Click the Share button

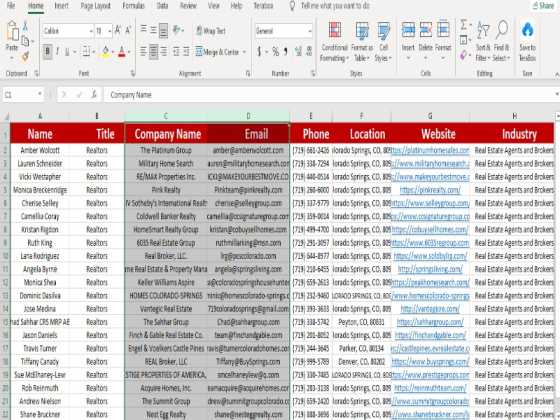pos(543,6)
